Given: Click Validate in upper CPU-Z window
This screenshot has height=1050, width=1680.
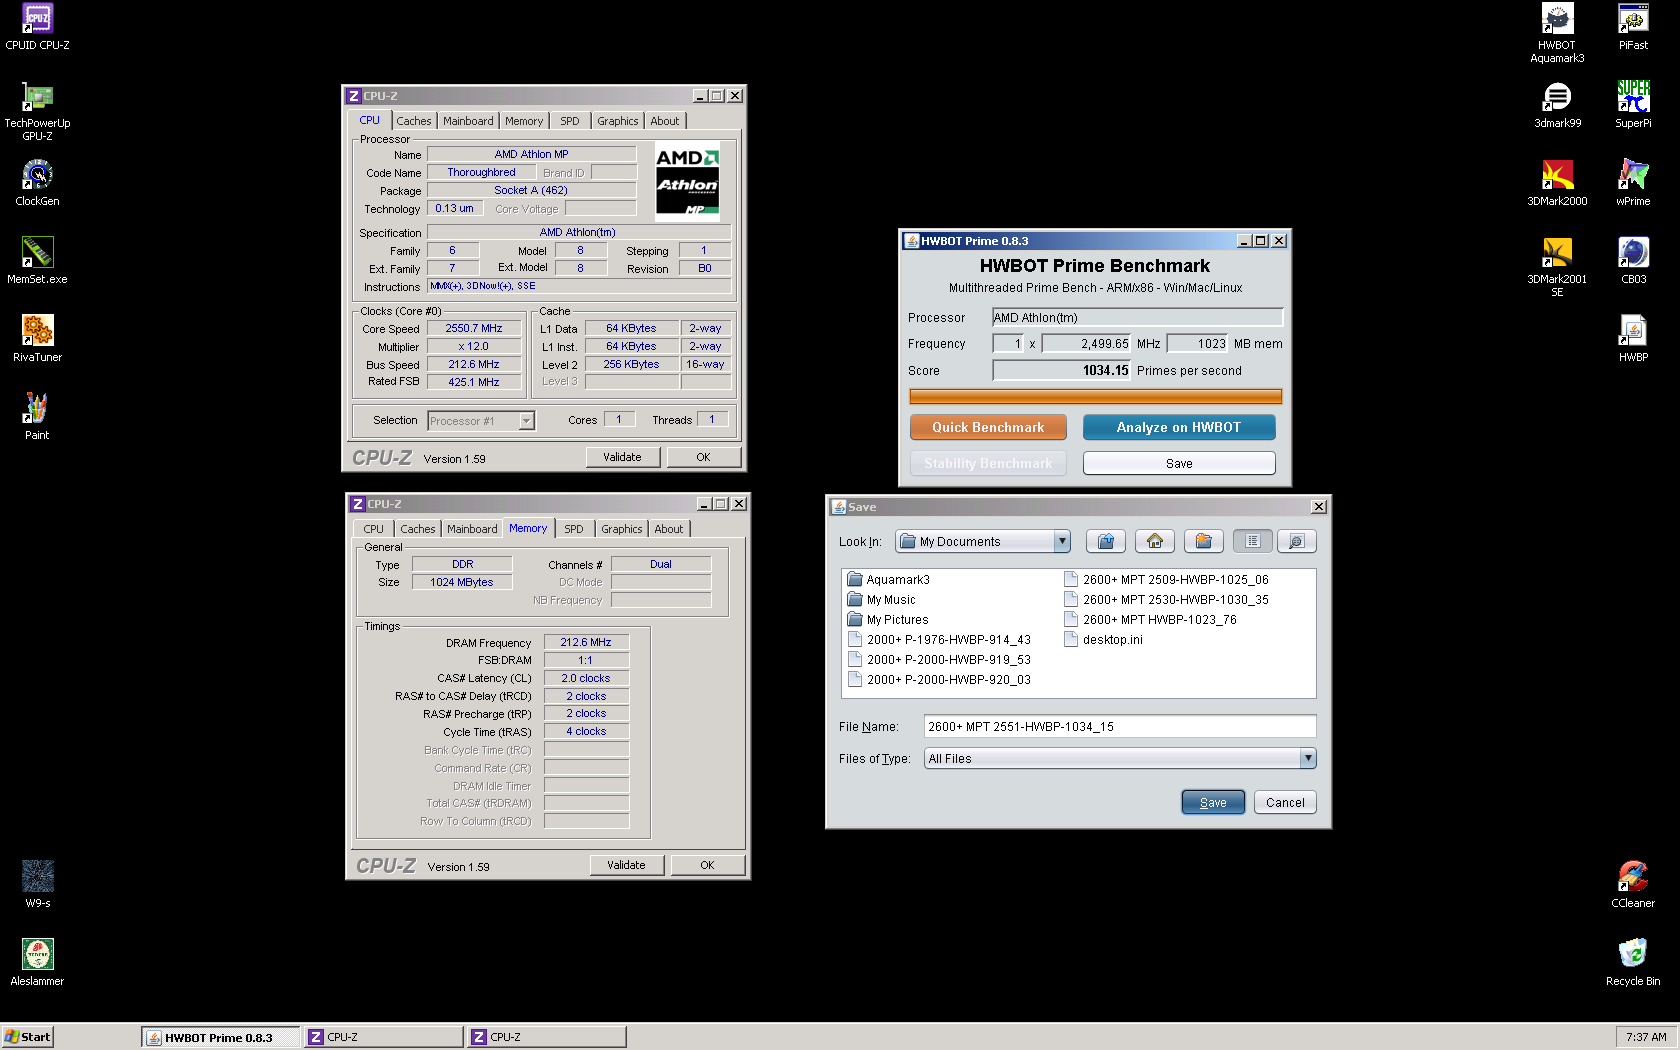Looking at the screenshot, I should click(x=622, y=457).
